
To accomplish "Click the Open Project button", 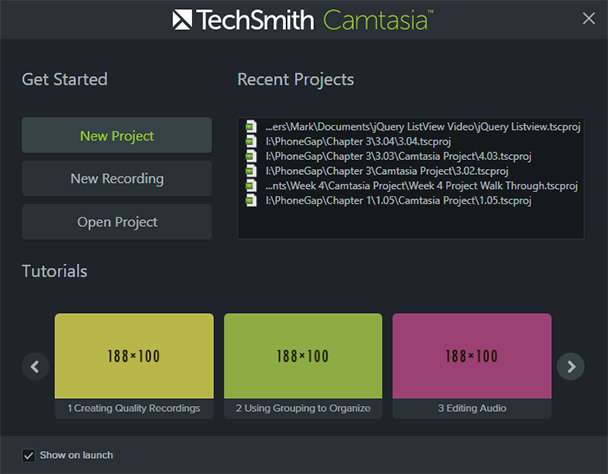I will point(116,222).
